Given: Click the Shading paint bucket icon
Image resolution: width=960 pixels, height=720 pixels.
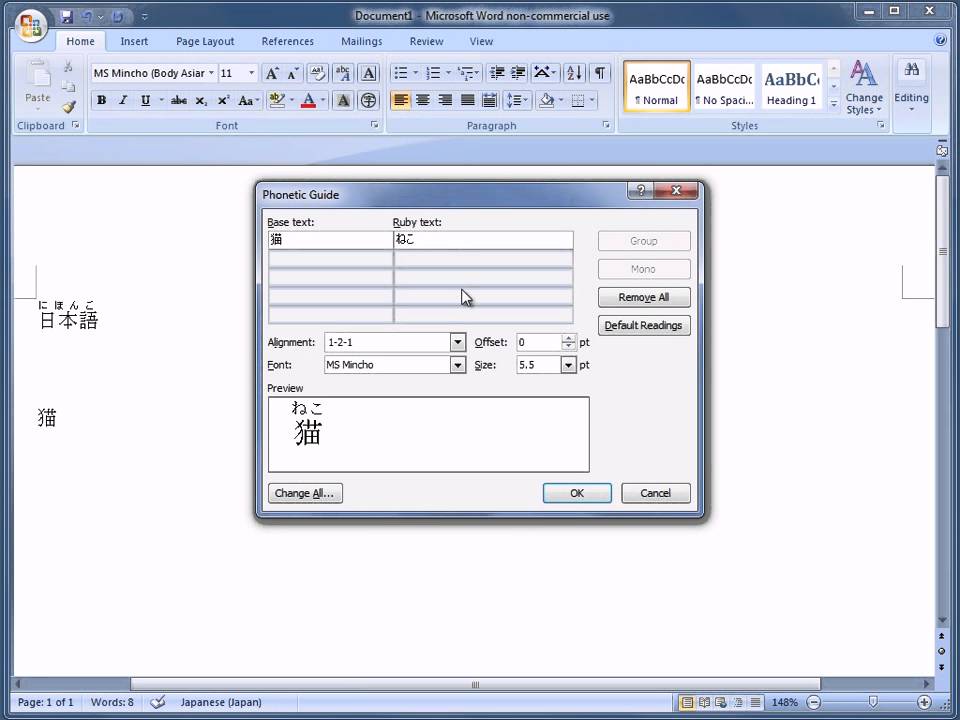Looking at the screenshot, I should (x=546, y=100).
